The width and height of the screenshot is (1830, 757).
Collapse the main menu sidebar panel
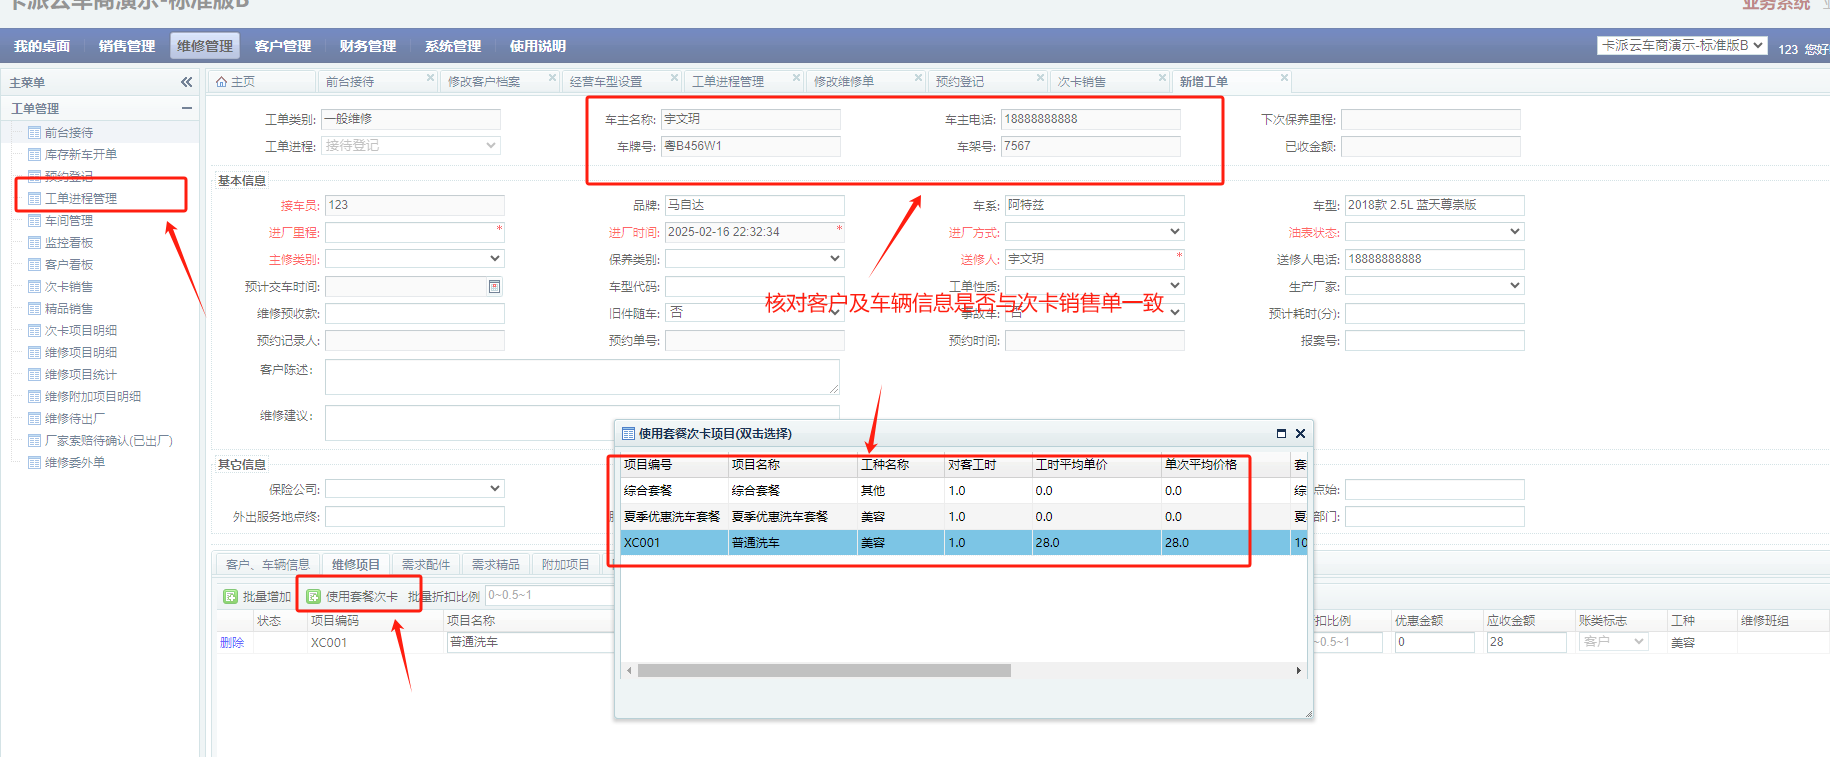pos(186,82)
